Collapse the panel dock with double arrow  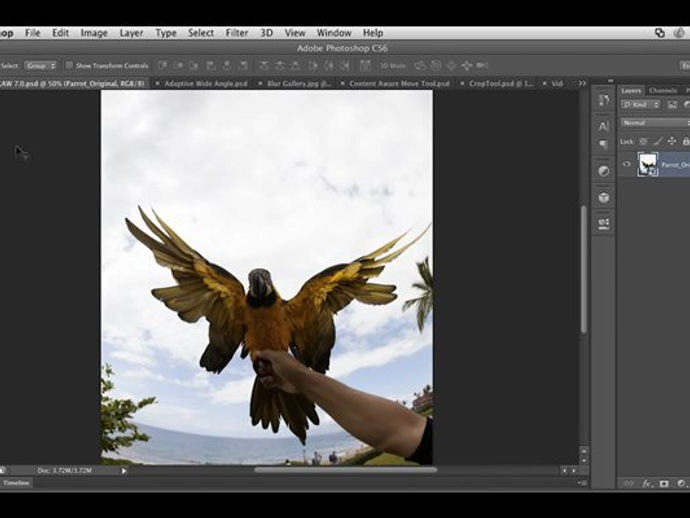(610, 81)
